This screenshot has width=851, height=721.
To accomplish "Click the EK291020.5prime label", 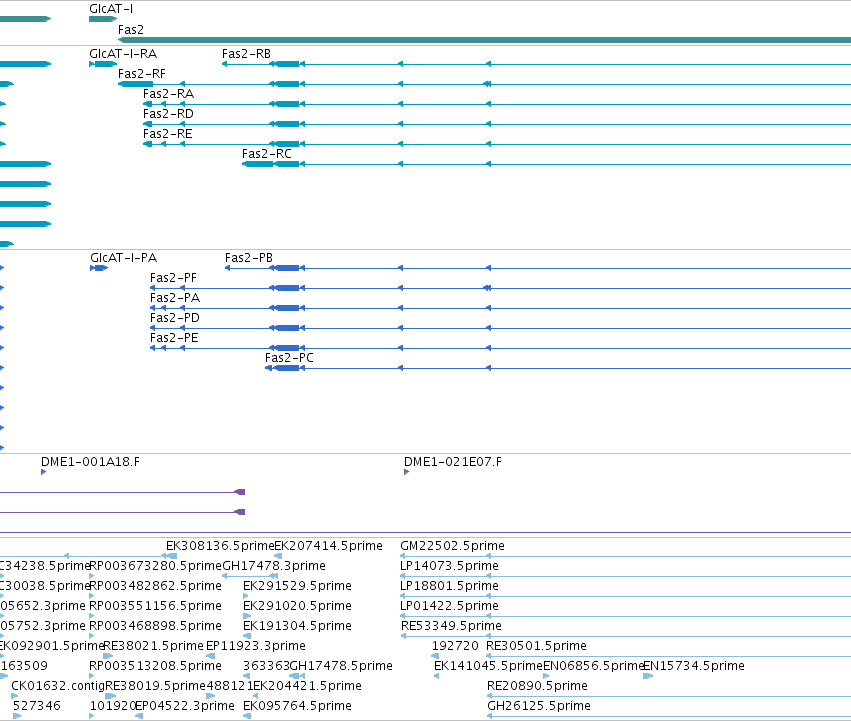I will point(297,606).
